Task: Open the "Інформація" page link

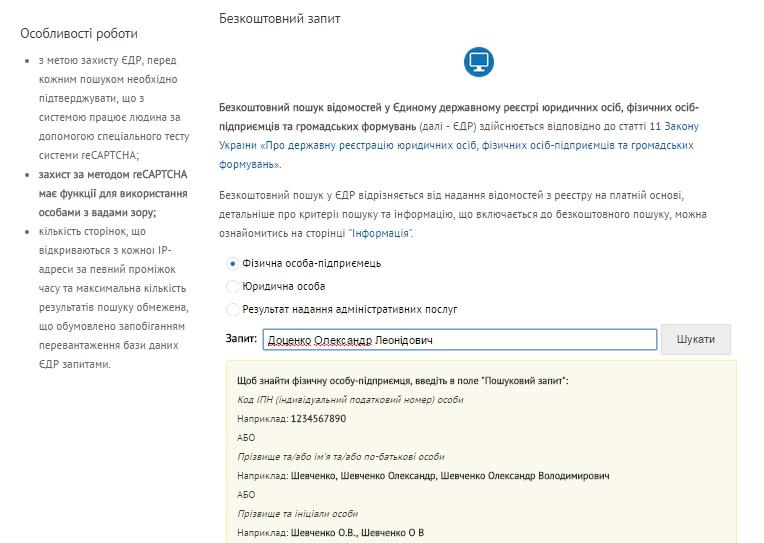Action: (380, 233)
